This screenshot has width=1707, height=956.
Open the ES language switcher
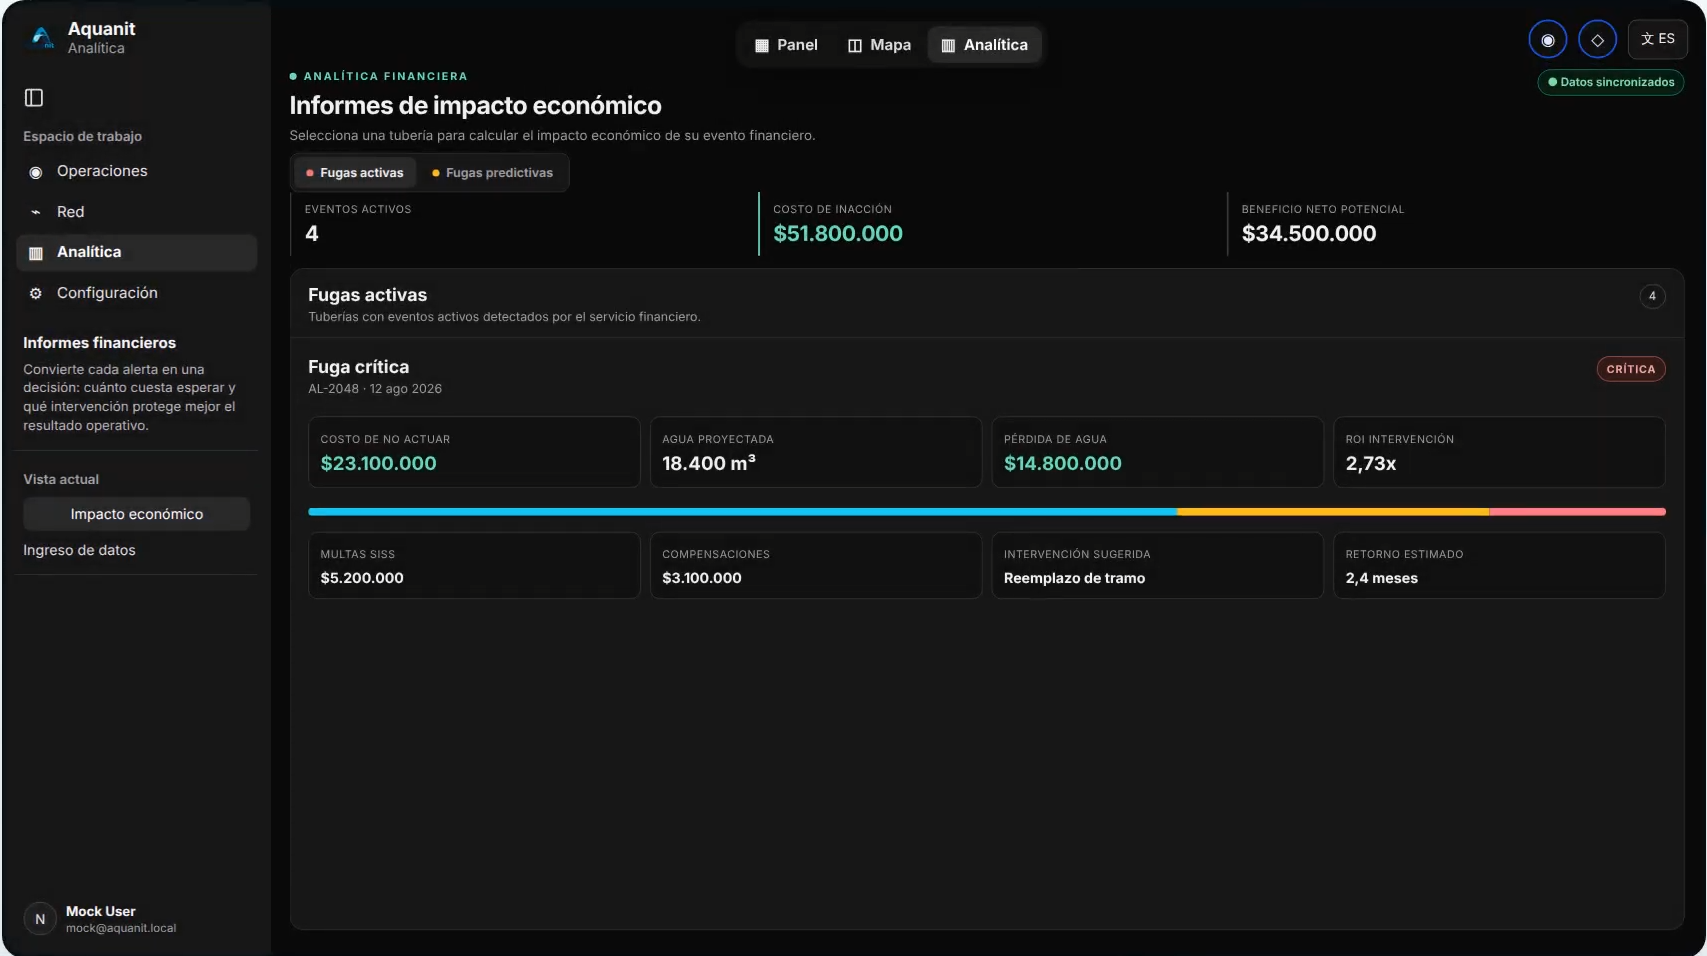(1658, 39)
